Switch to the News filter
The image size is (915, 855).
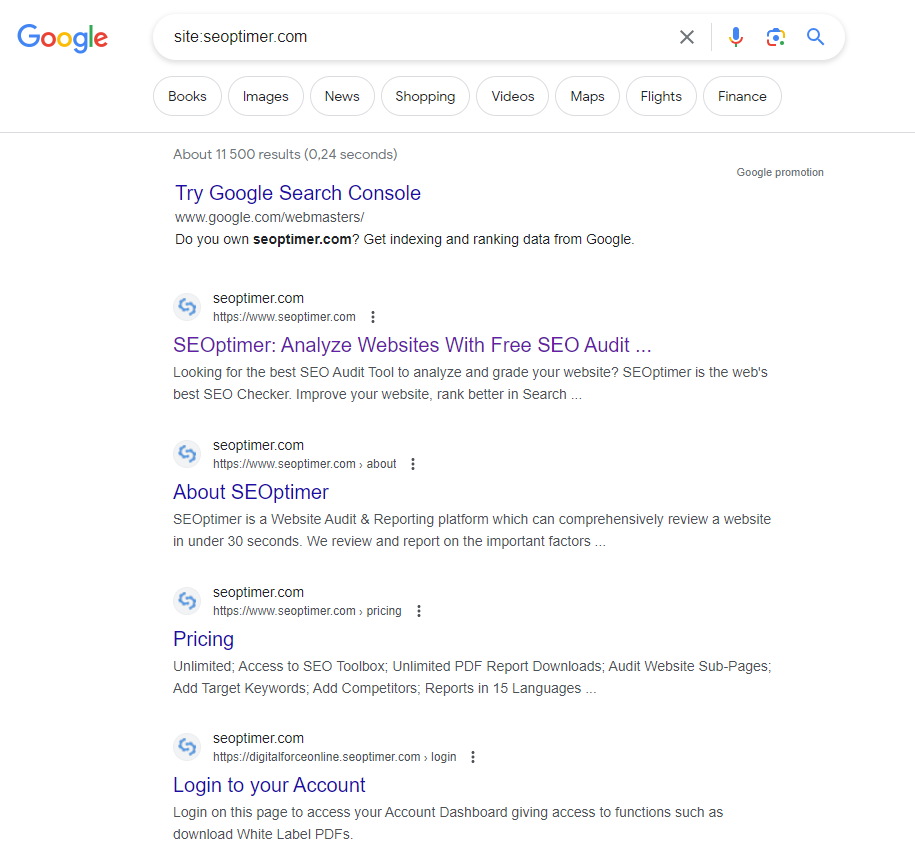(342, 96)
